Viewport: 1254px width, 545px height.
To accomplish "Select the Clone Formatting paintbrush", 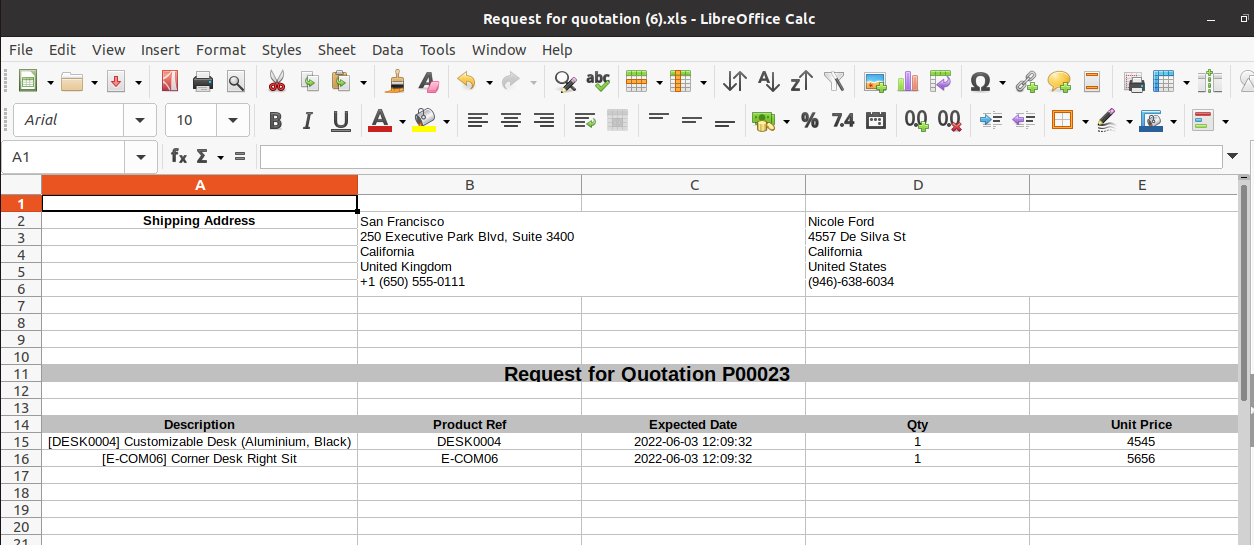I will pos(396,82).
